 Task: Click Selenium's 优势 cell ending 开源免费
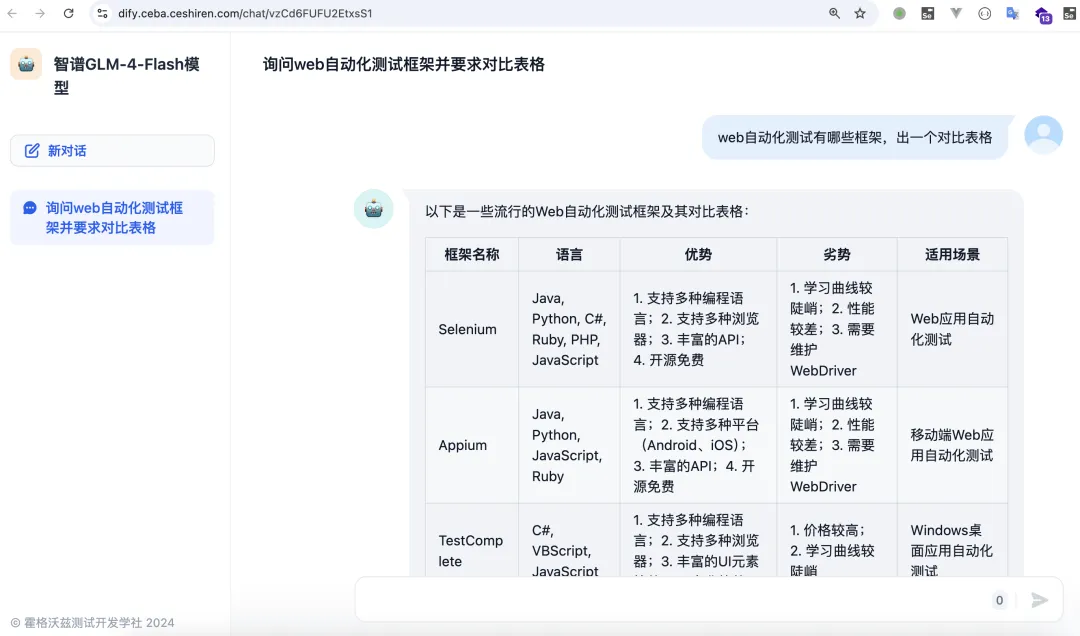pos(698,329)
